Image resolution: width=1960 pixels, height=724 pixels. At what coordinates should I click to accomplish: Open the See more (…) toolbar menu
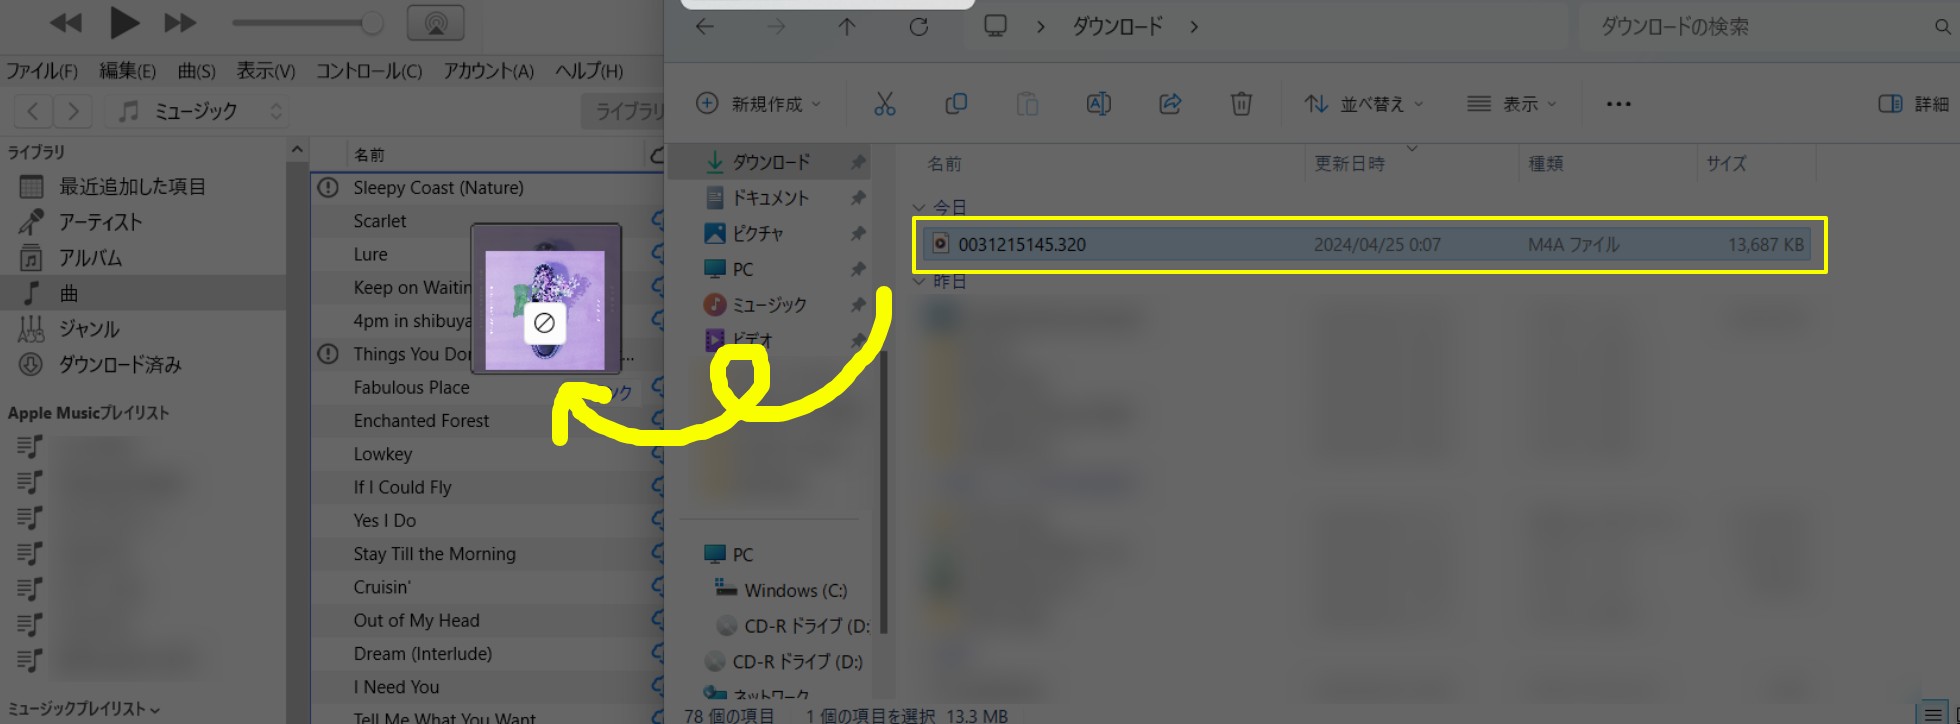tap(1618, 104)
